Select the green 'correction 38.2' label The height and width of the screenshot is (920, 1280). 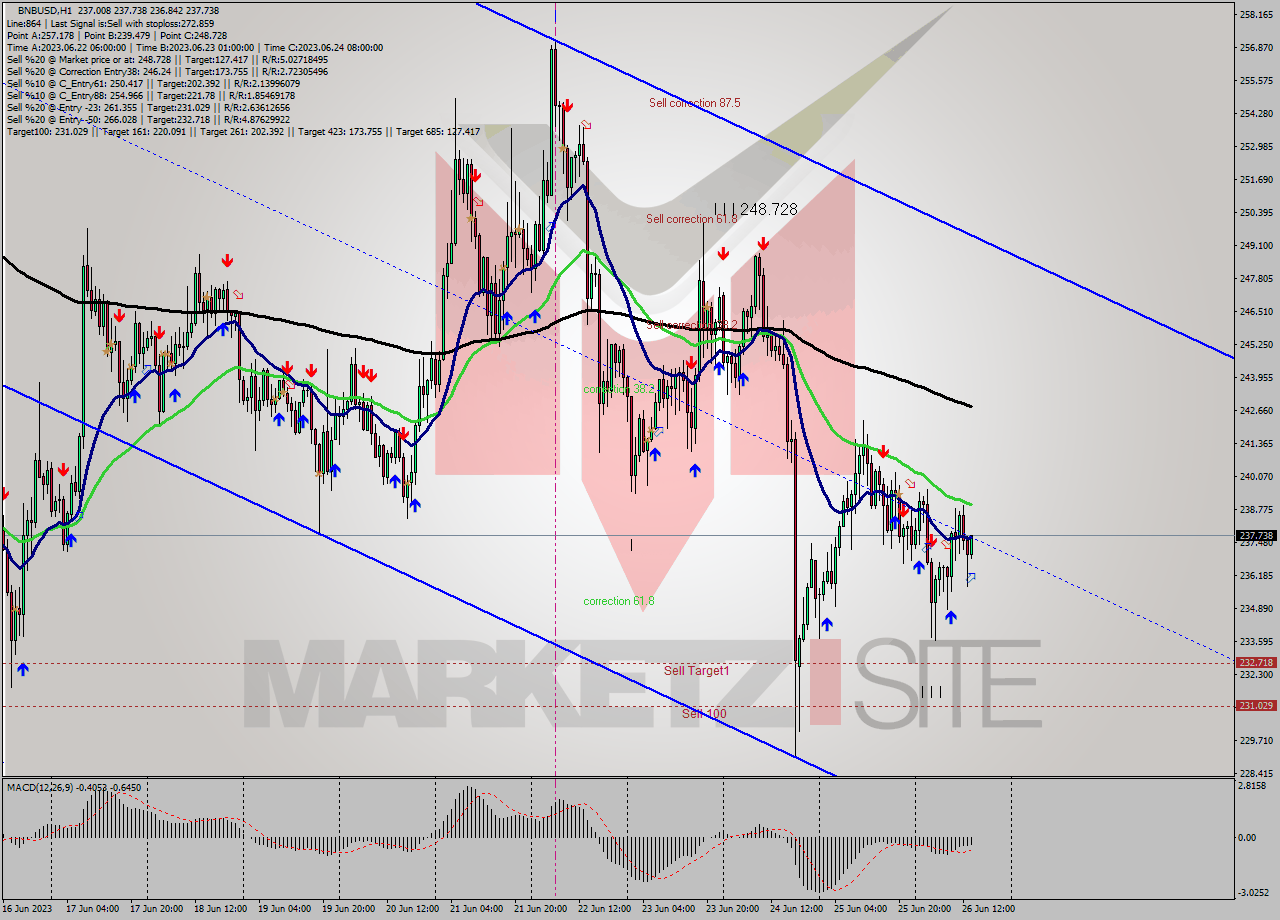tap(619, 389)
